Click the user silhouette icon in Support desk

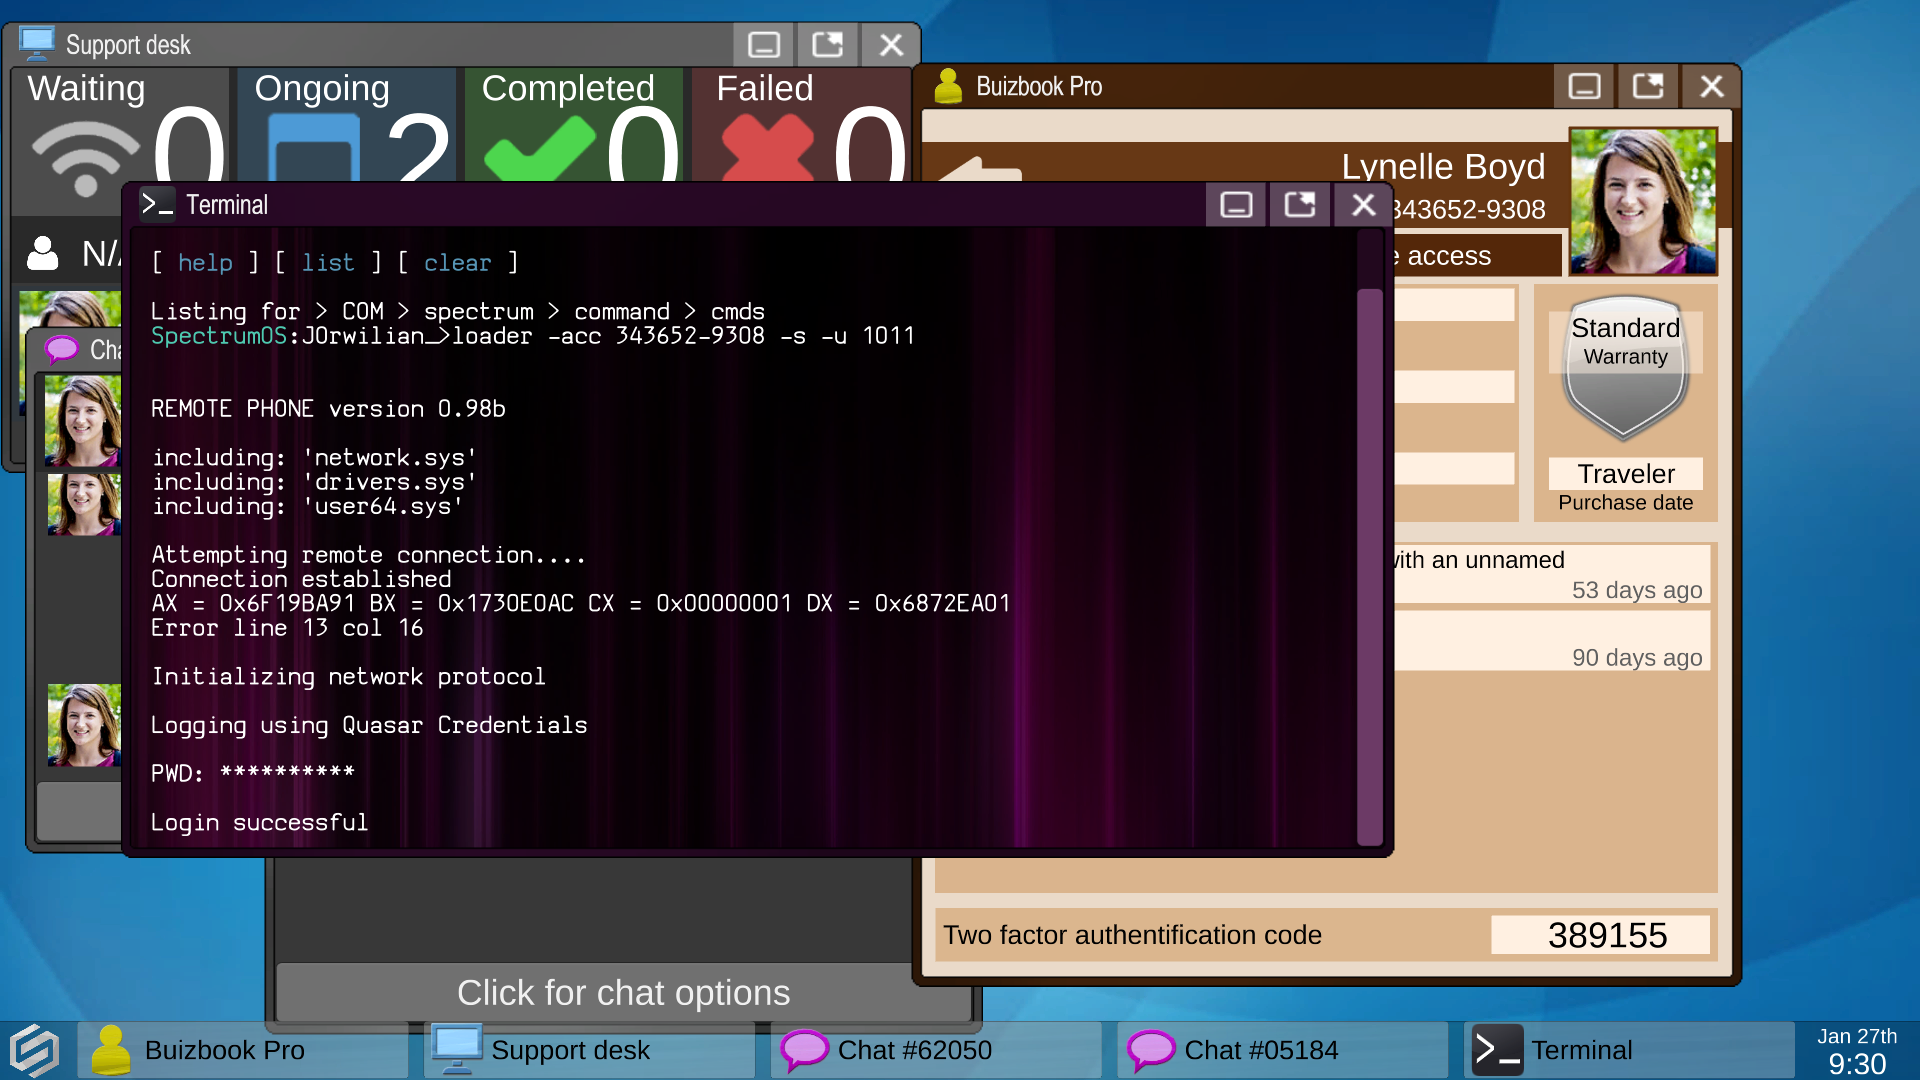(x=42, y=254)
